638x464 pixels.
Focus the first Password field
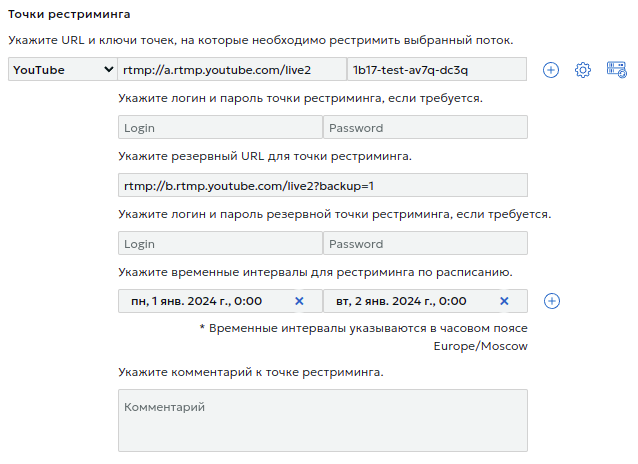coord(424,128)
